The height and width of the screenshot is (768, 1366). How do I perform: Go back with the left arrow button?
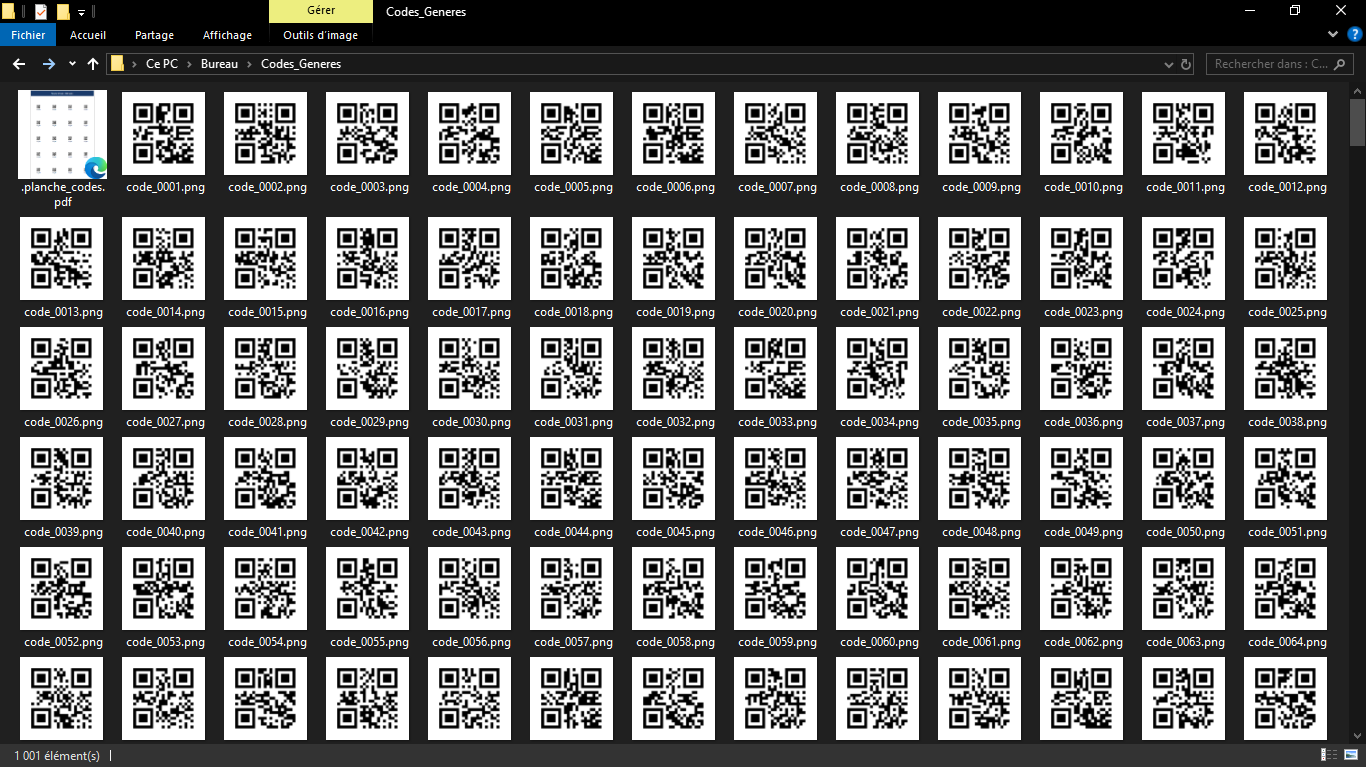tap(19, 64)
